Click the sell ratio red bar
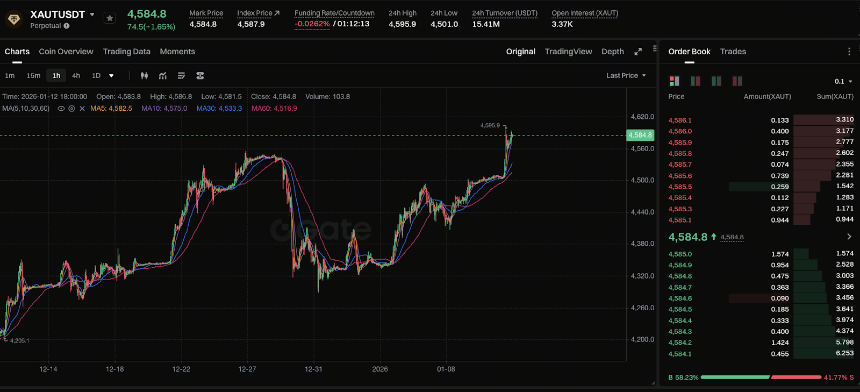The width and height of the screenshot is (860, 392). coord(796,377)
